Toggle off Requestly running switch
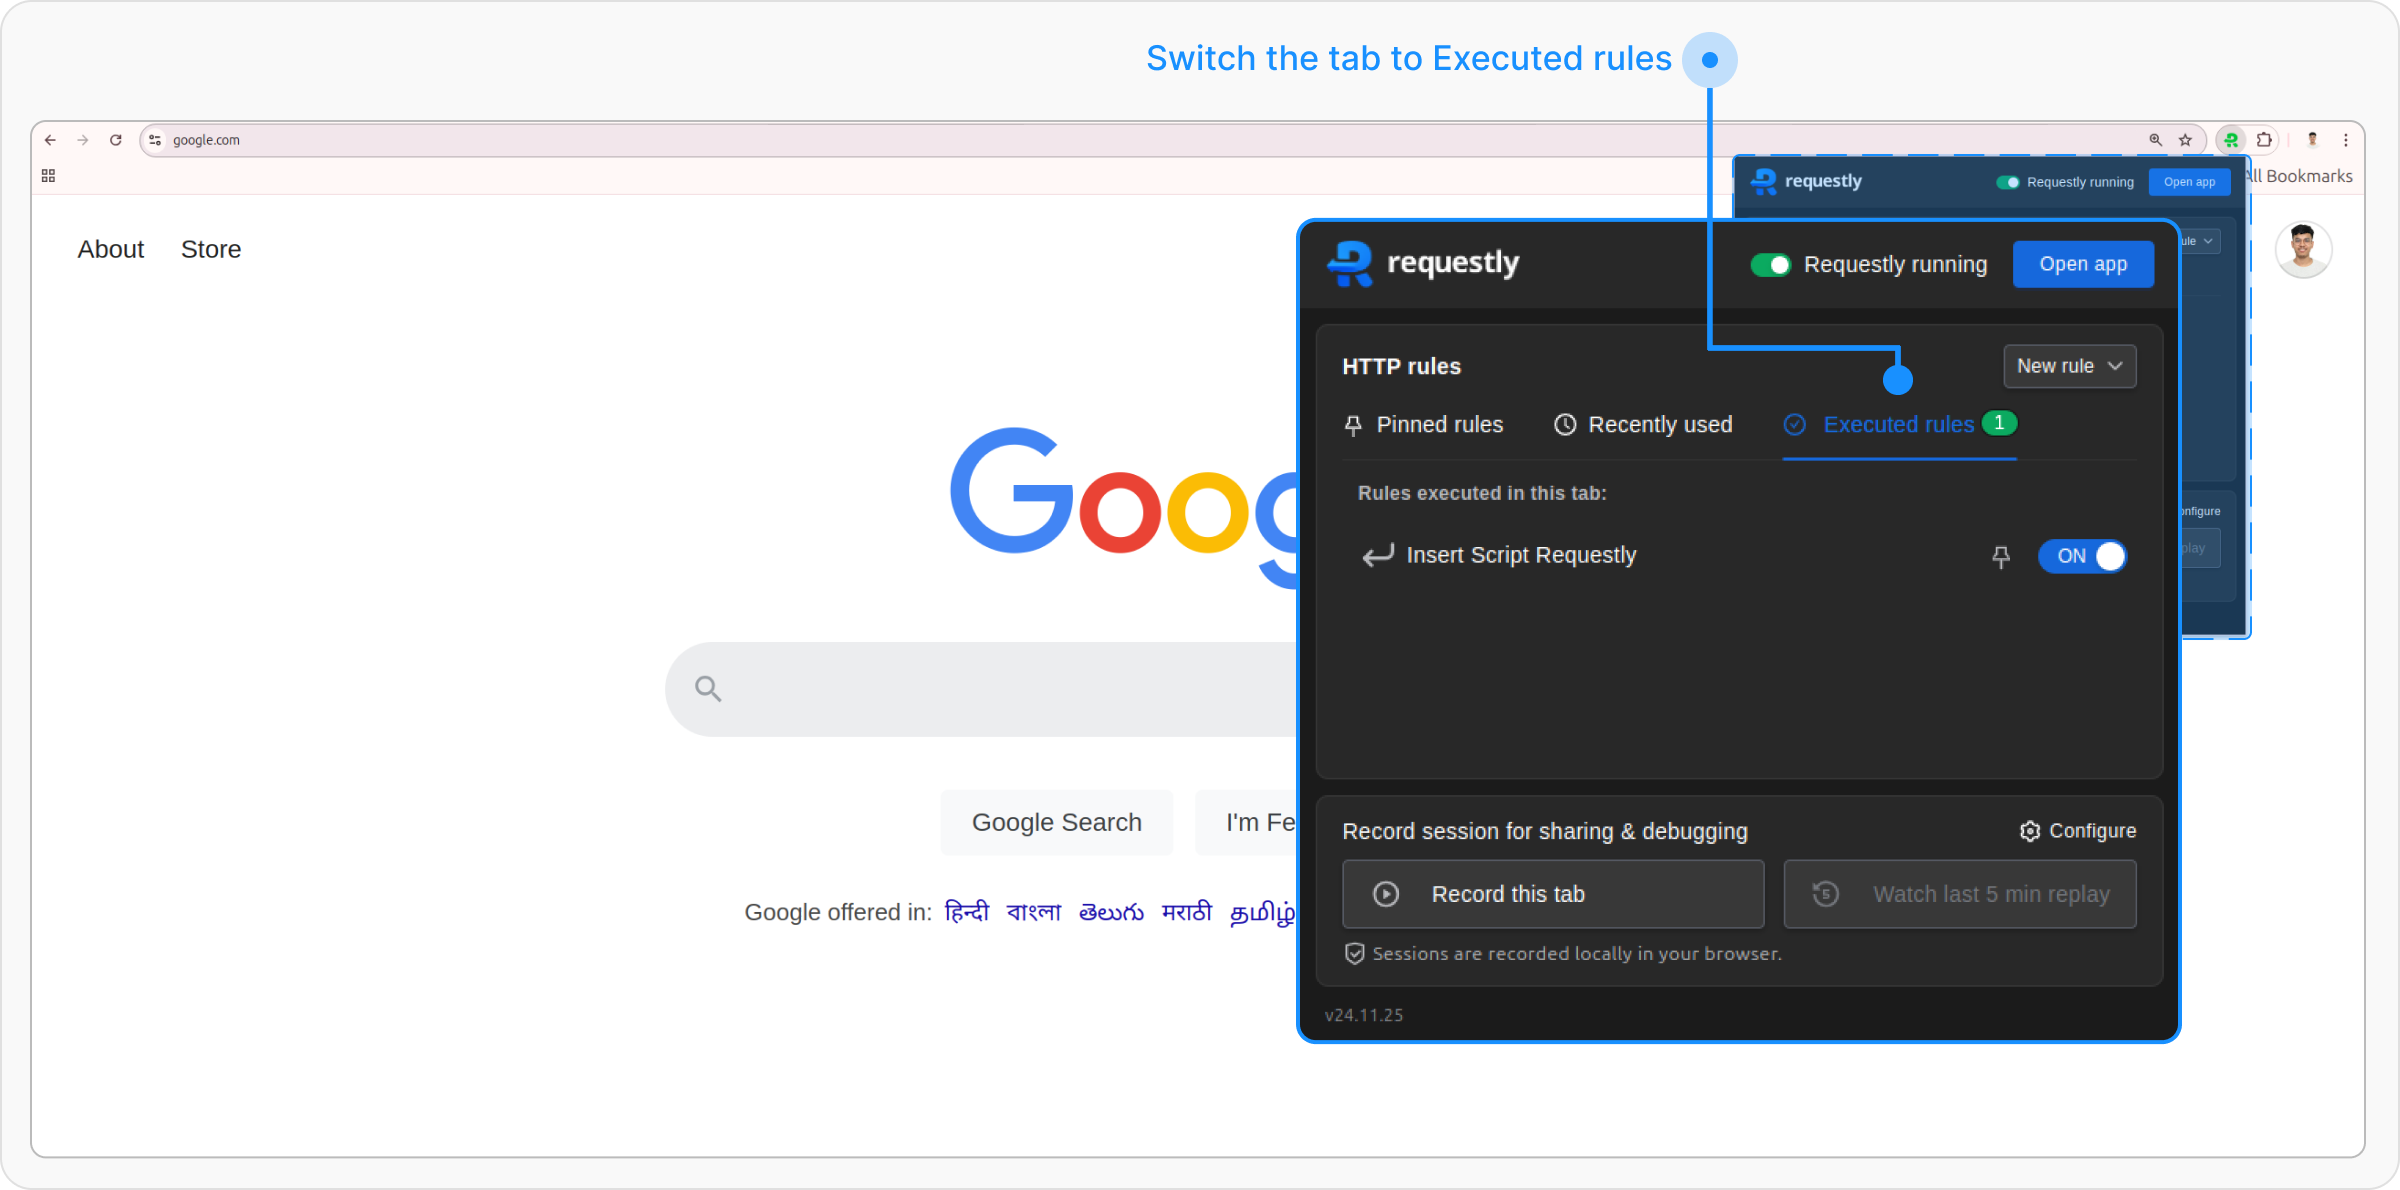Image resolution: width=2400 pixels, height=1190 pixels. pos(1771,265)
